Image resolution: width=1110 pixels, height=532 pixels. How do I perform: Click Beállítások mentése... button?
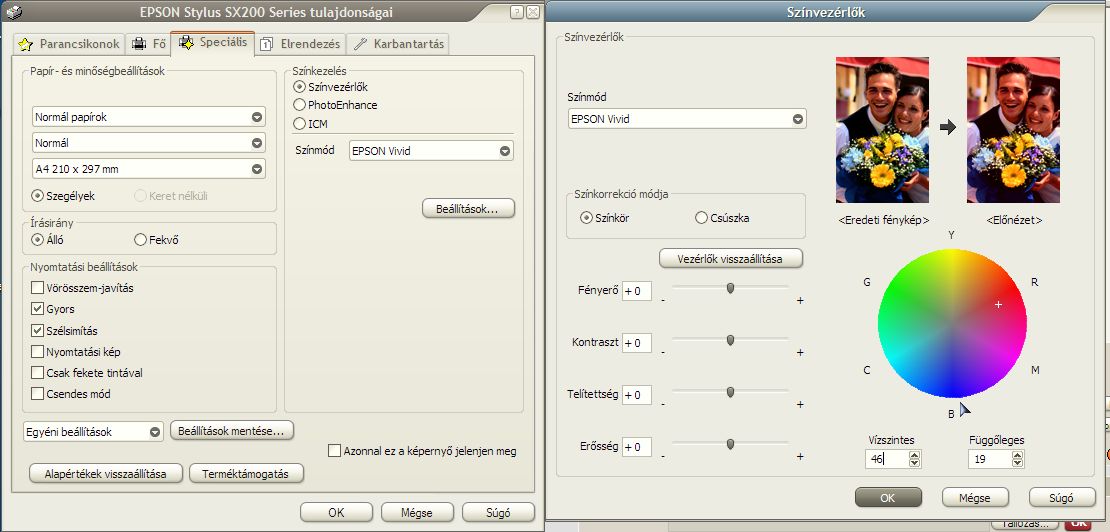pos(231,430)
